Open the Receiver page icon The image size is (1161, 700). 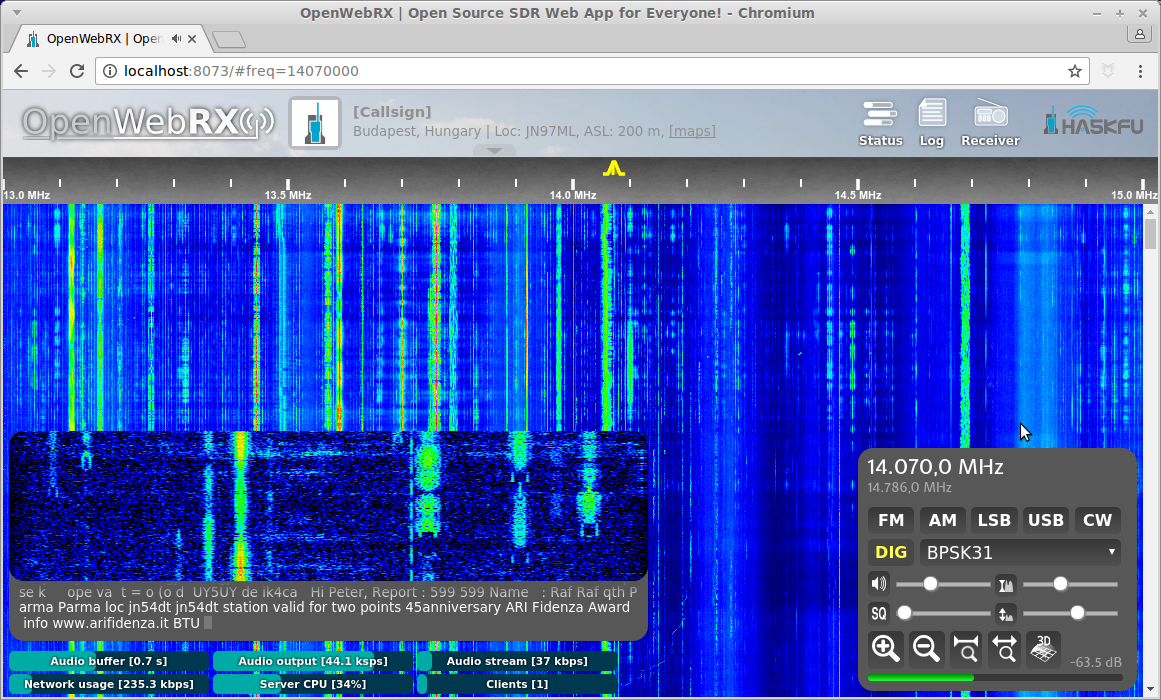(x=989, y=122)
